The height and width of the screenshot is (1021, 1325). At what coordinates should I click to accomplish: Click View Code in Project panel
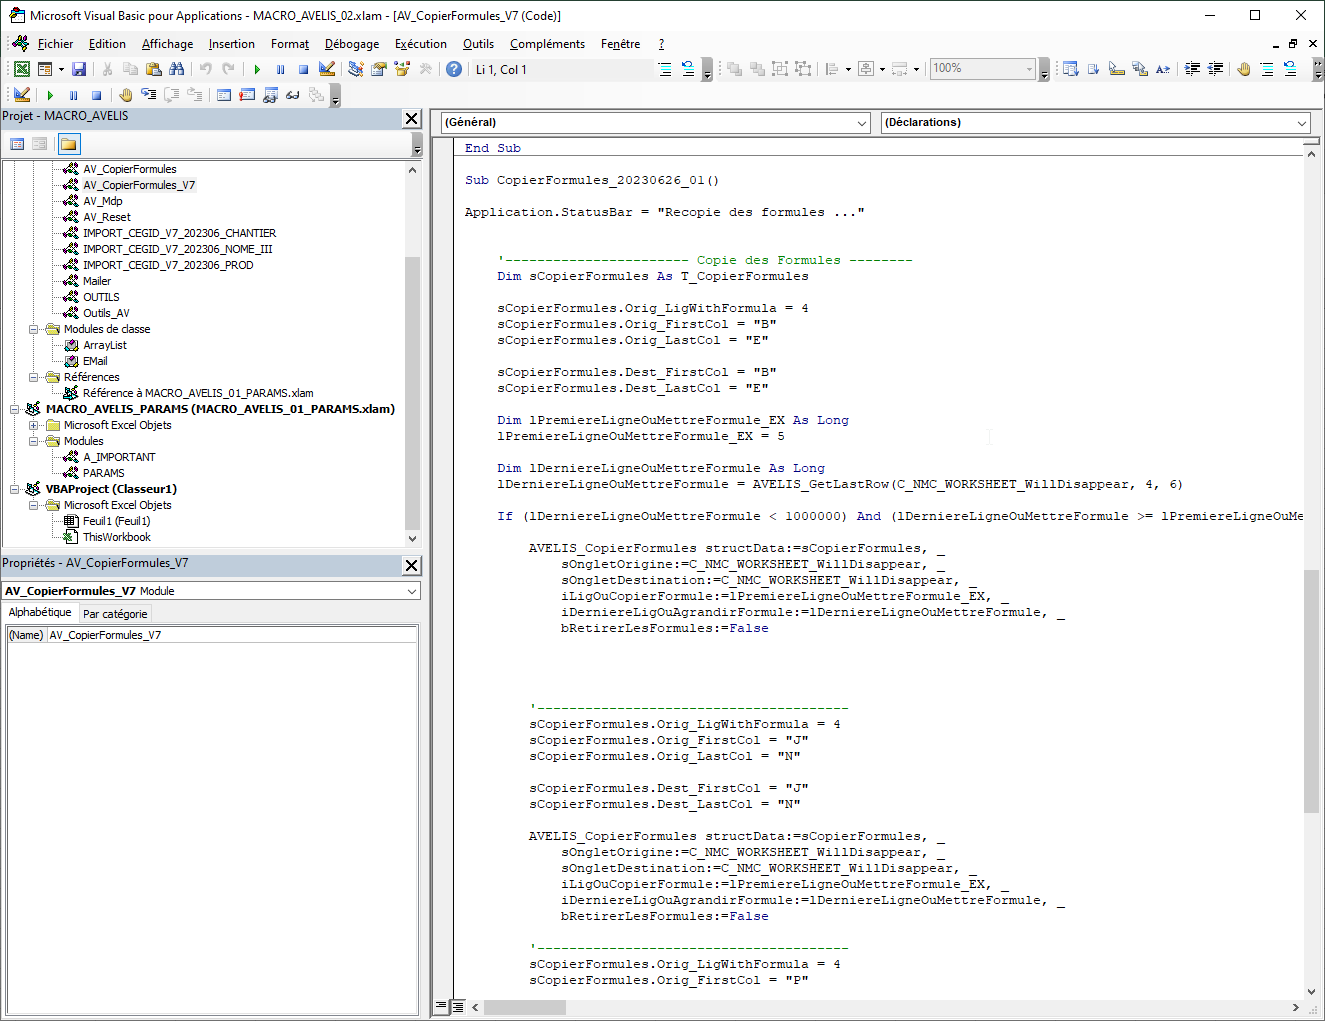[x=17, y=144]
